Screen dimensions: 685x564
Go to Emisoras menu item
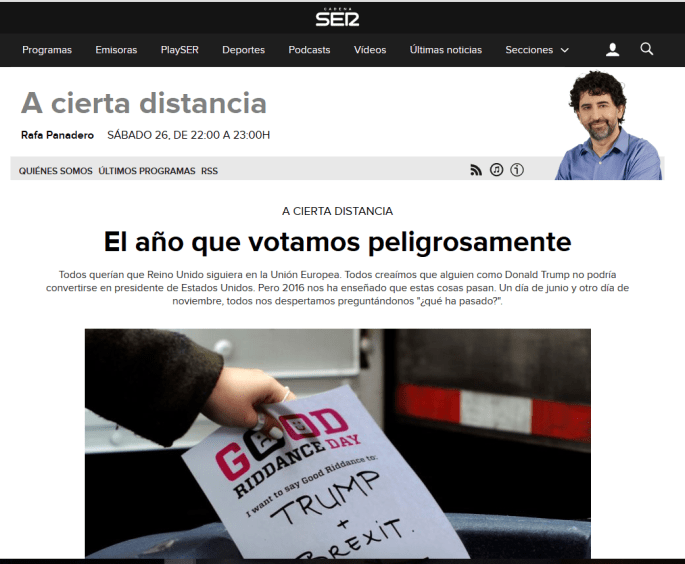[x=116, y=50]
